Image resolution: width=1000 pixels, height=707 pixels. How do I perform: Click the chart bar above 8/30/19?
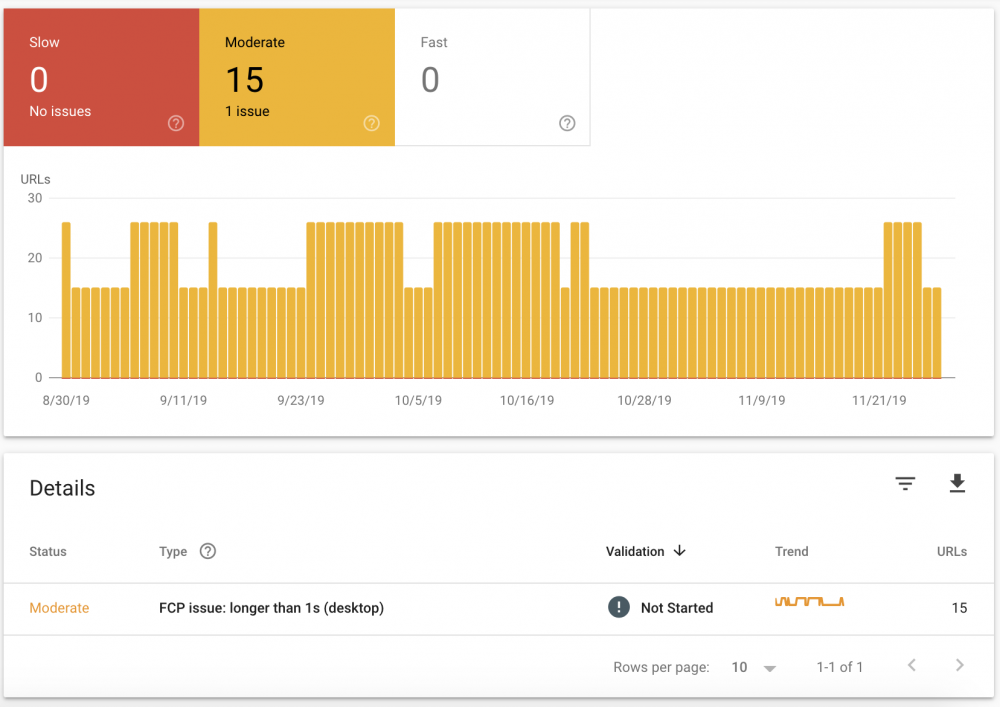click(x=66, y=300)
